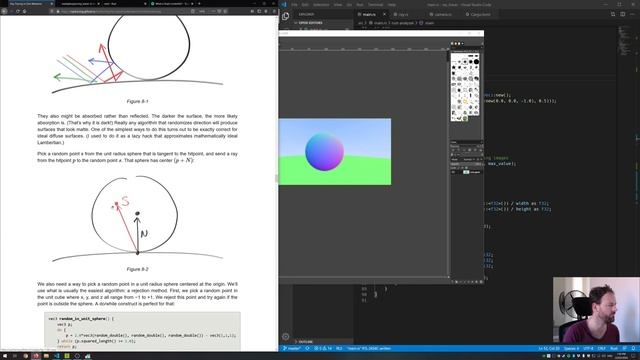640x360 pixels.
Task: Click the Firefox taskbar icon
Action: [x=36, y=356]
